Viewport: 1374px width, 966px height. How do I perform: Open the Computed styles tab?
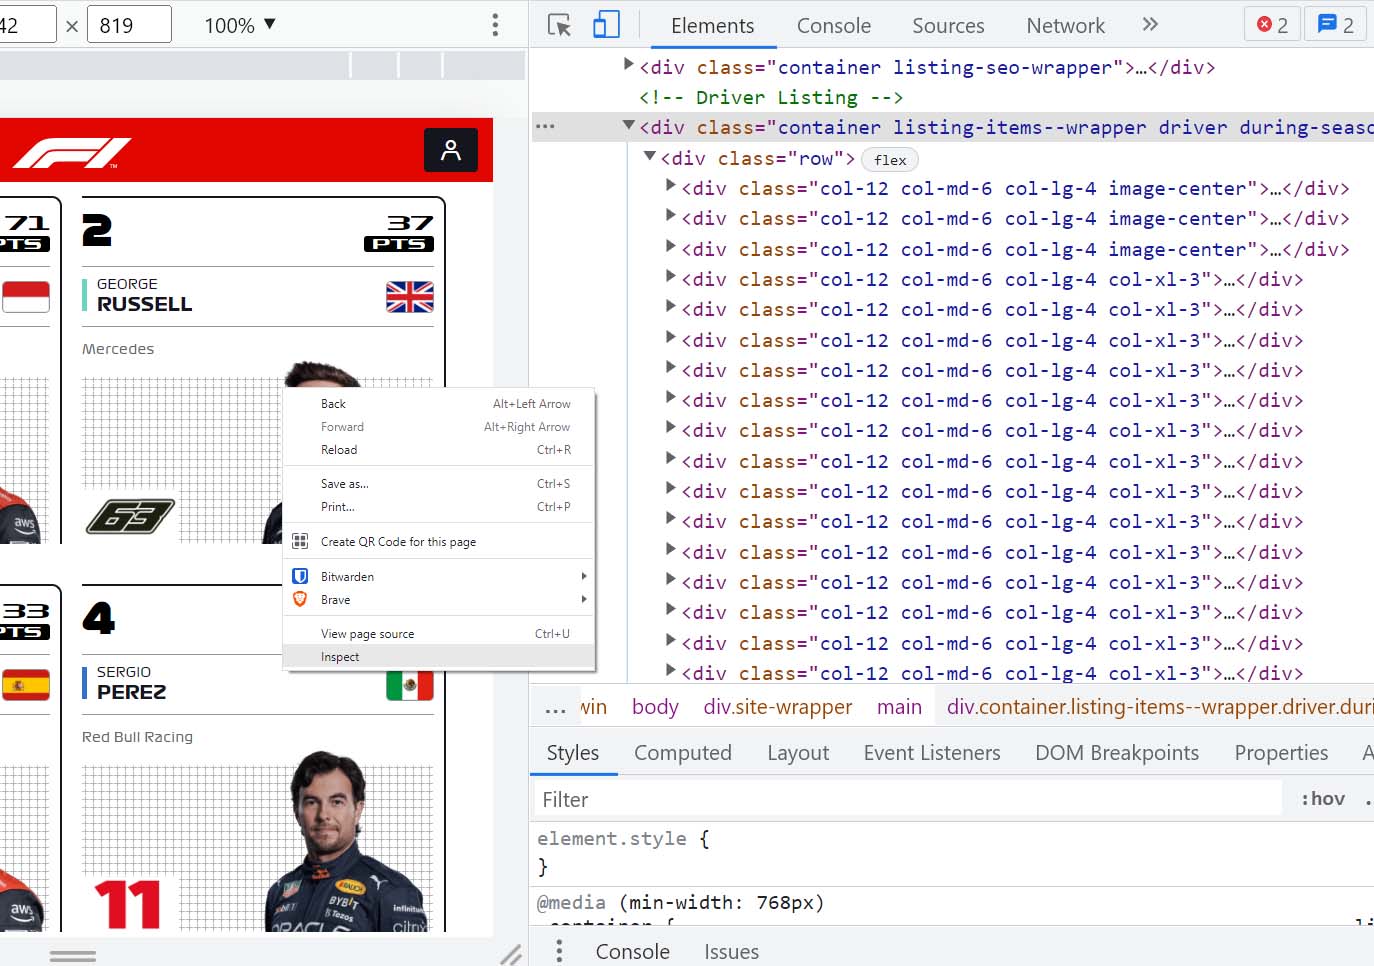coord(682,753)
